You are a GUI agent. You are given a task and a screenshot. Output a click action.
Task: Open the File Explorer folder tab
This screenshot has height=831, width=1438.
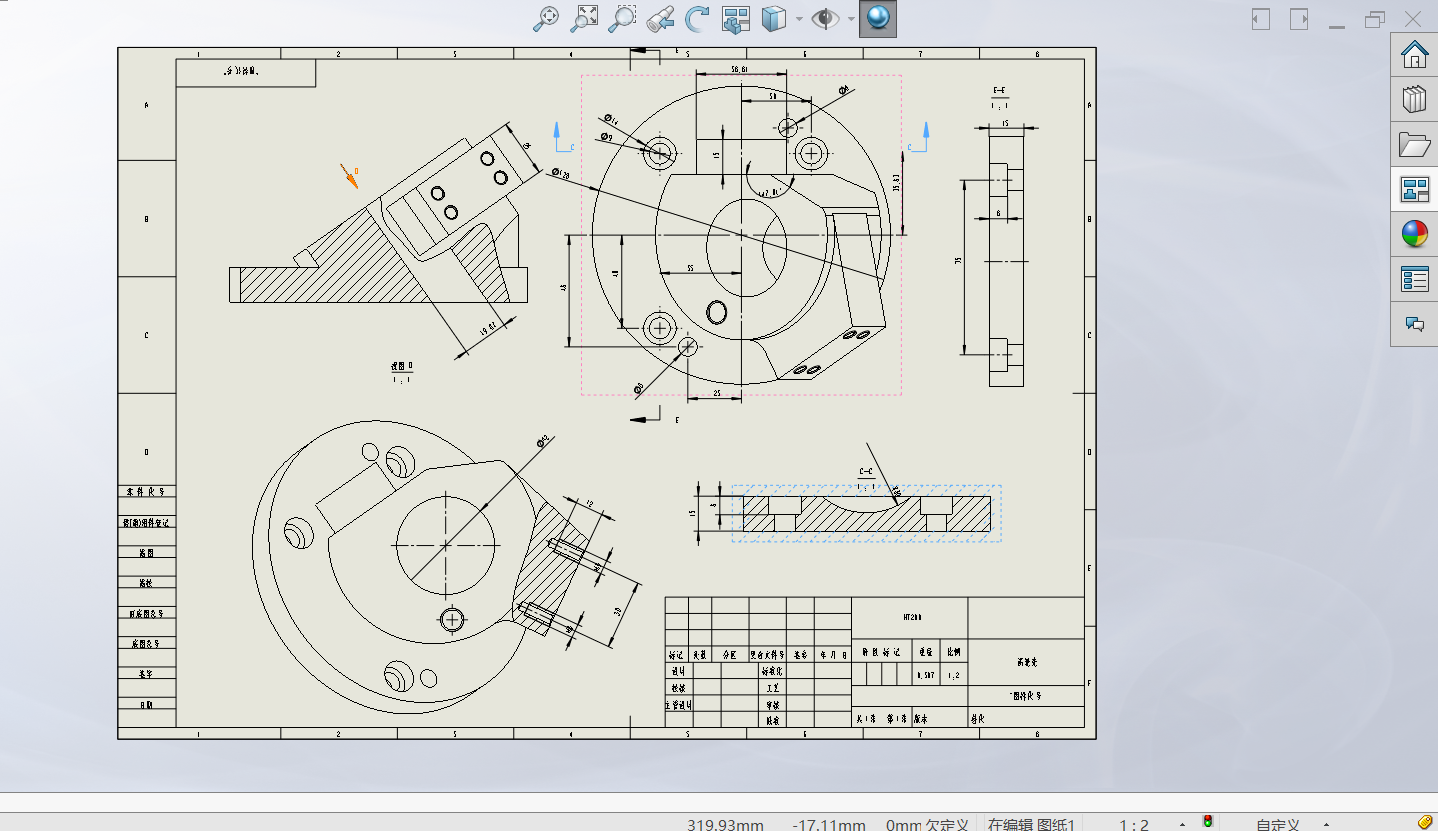[x=1414, y=144]
